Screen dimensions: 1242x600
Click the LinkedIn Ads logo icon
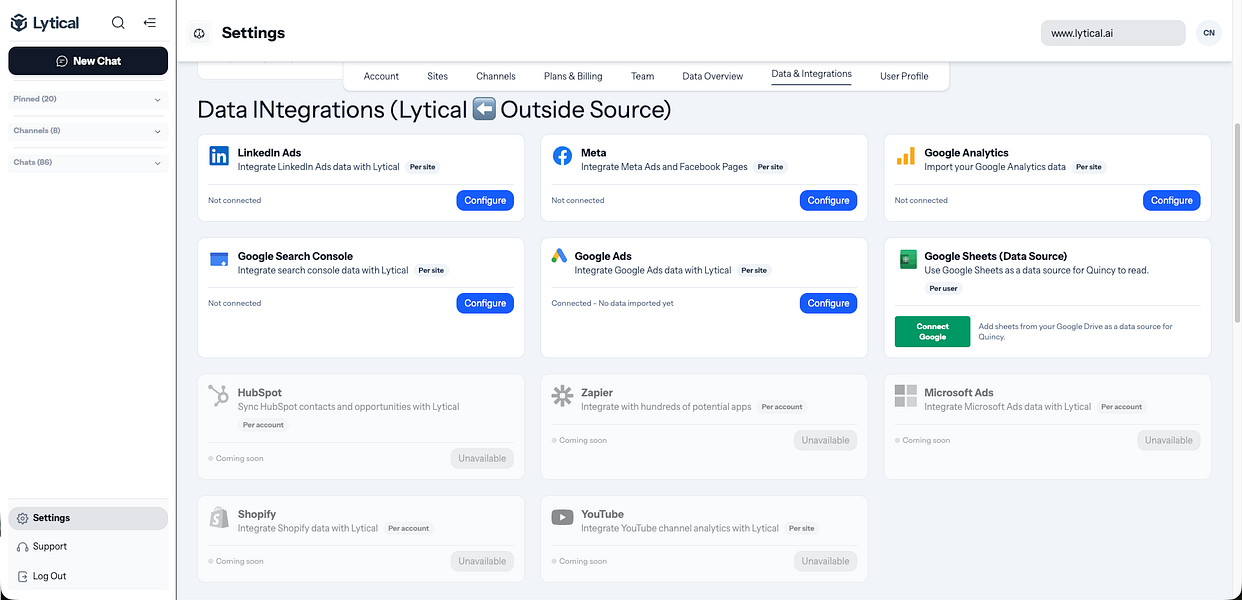pyautogui.click(x=219, y=156)
